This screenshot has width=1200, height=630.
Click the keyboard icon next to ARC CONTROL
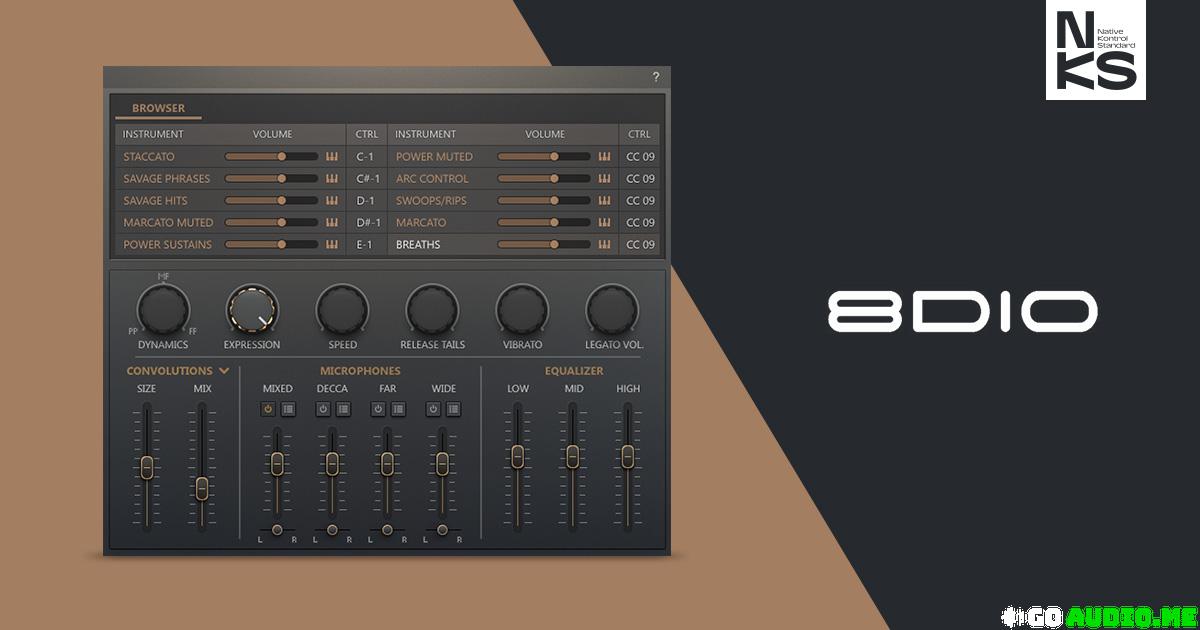(x=604, y=179)
